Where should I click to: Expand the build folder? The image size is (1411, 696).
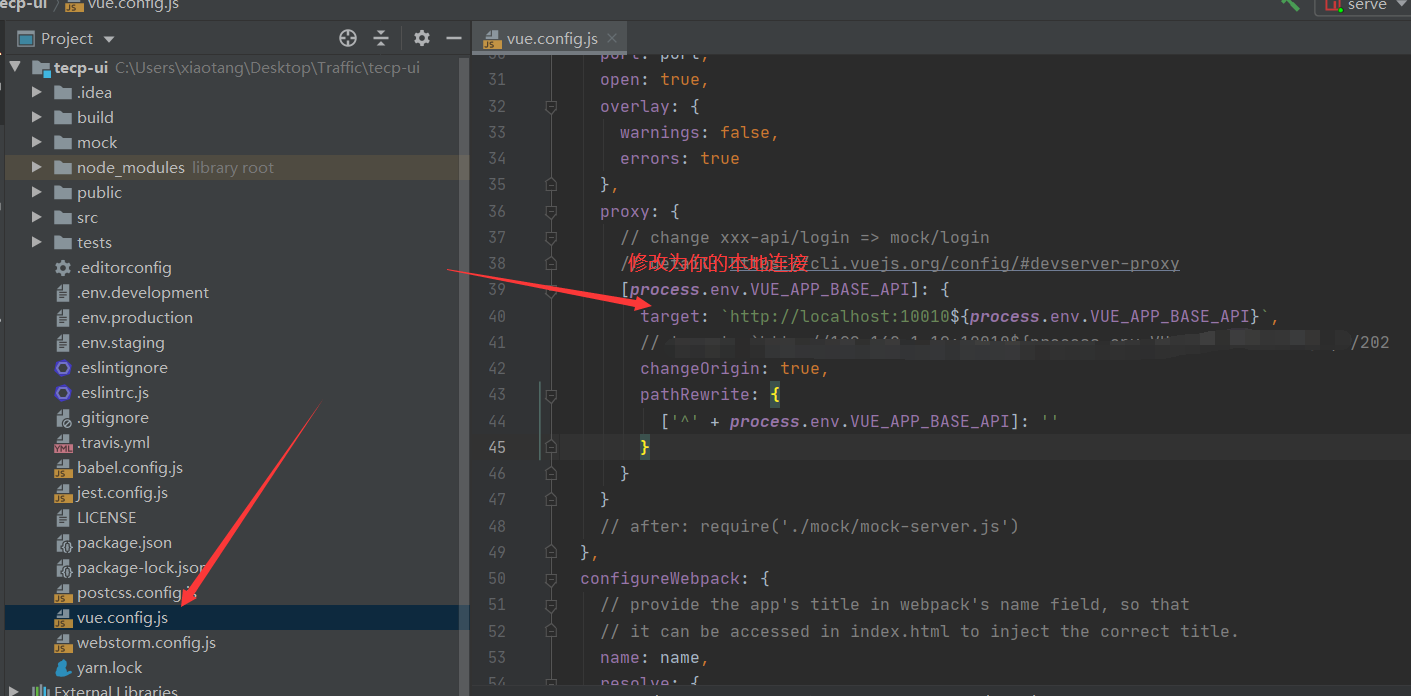click(x=37, y=117)
